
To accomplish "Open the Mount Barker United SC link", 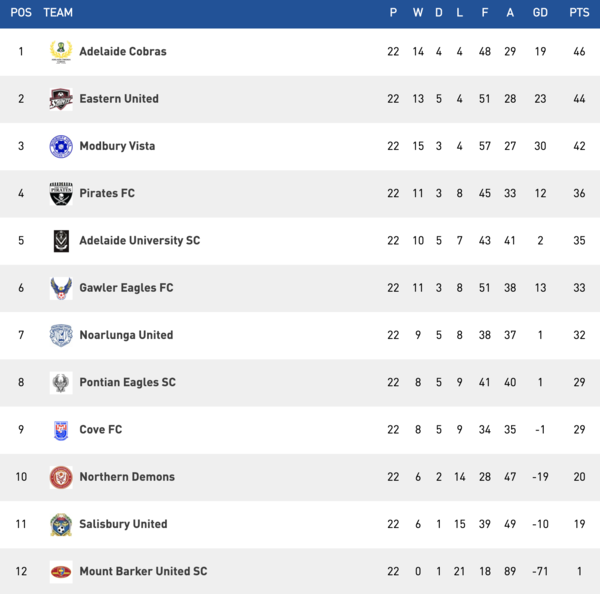I will 143,572.
